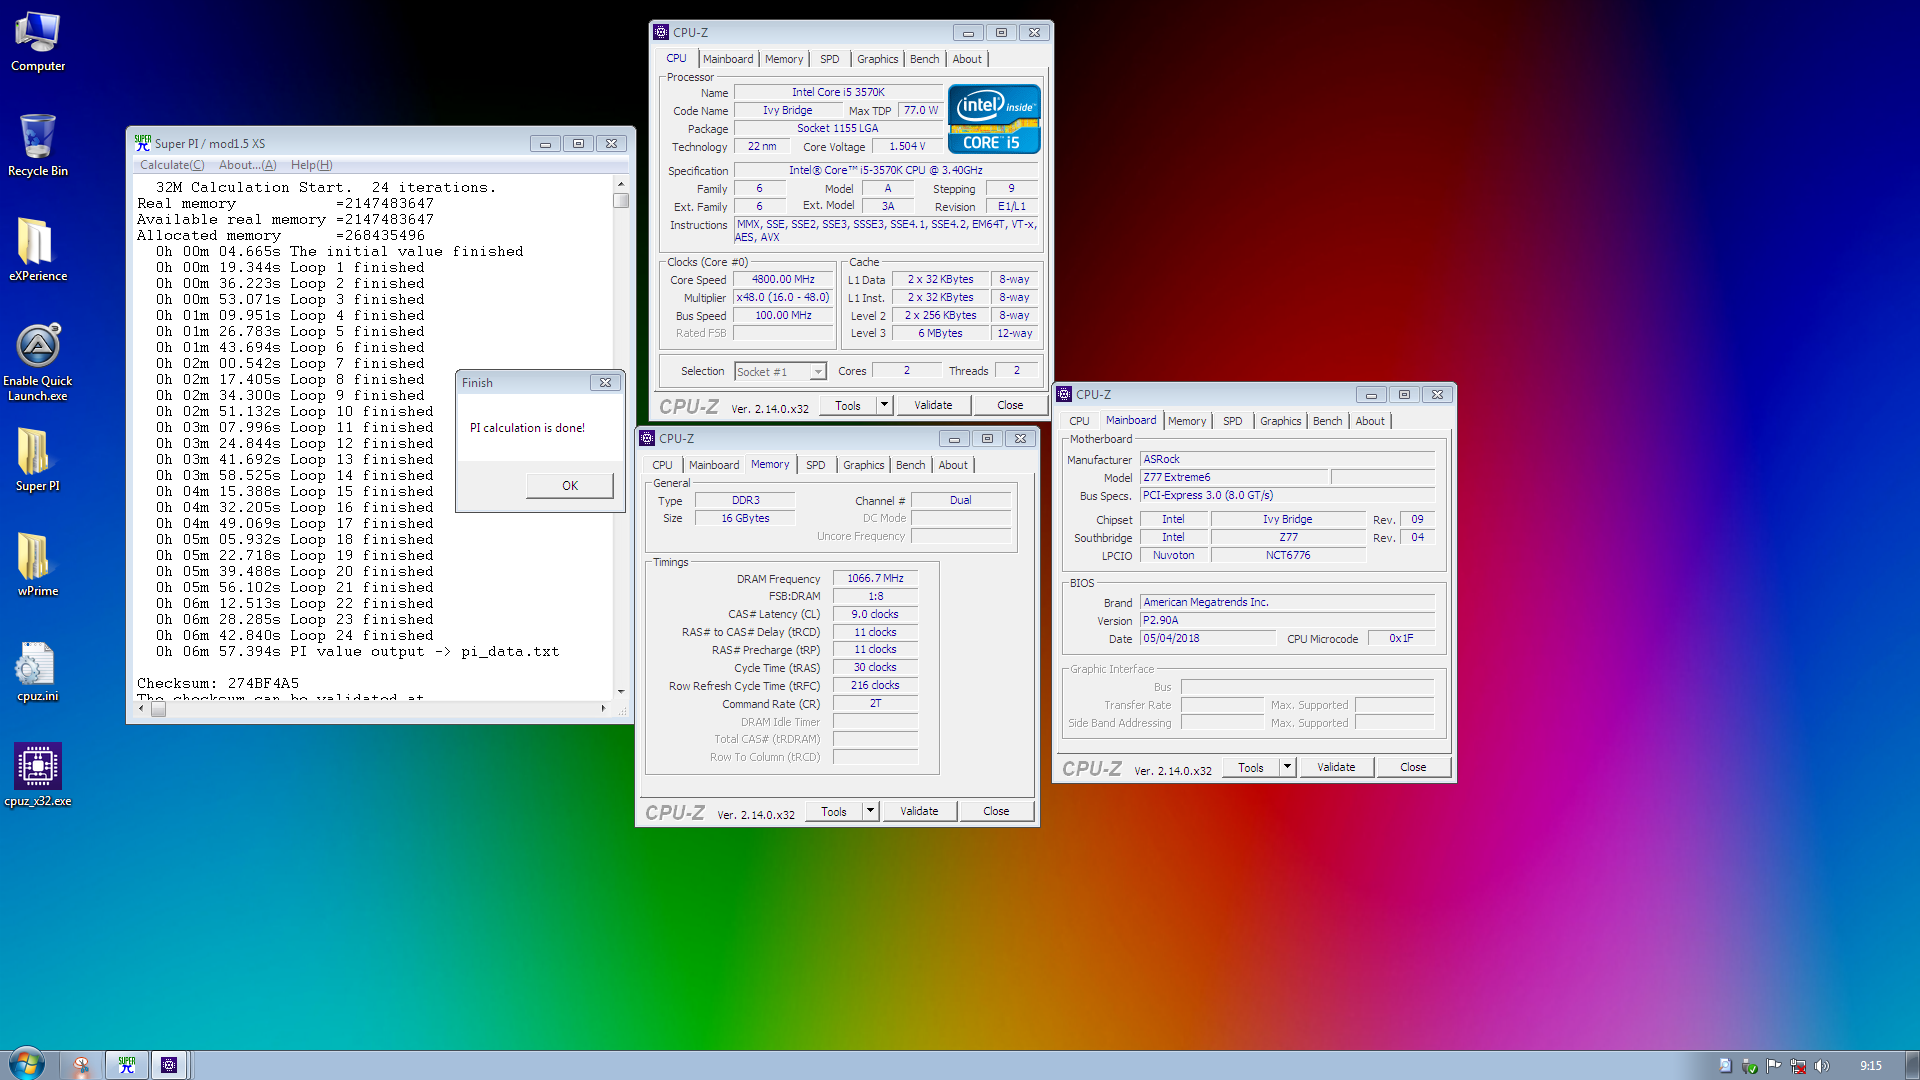Image resolution: width=1920 pixels, height=1080 pixels.
Task: Click Close in the Memory window
Action: click(x=996, y=811)
